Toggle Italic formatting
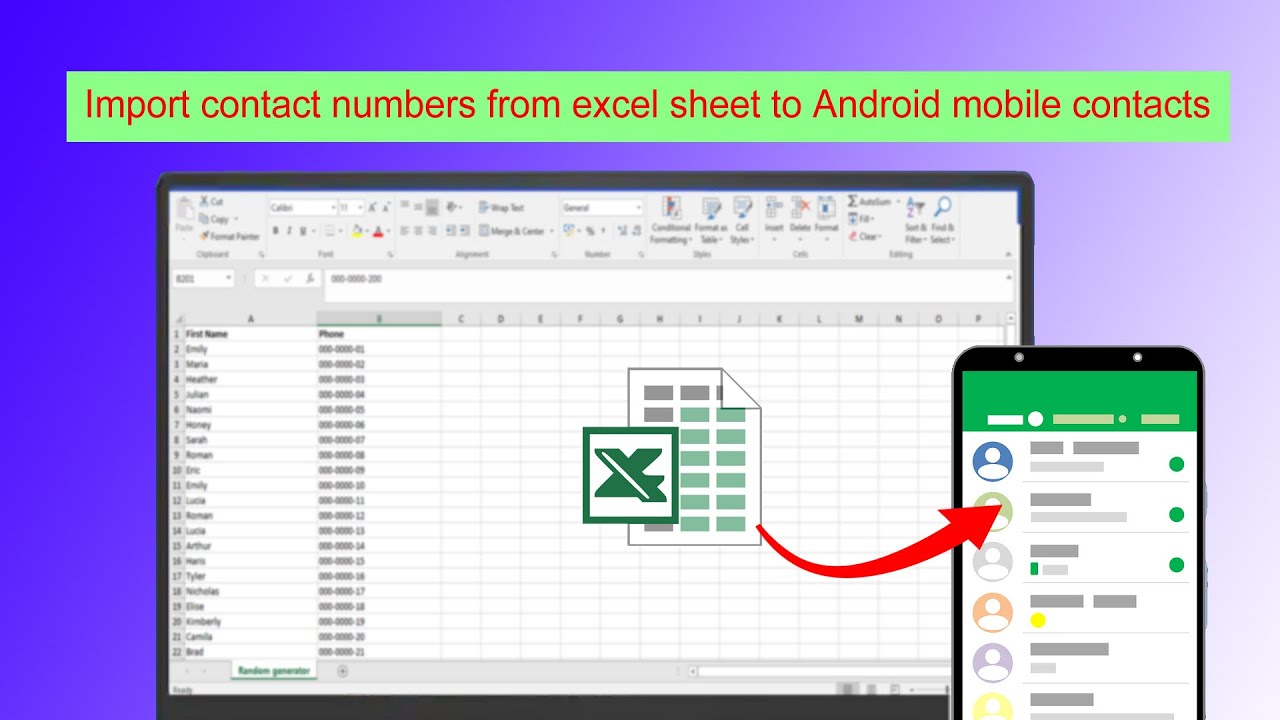 click(289, 231)
